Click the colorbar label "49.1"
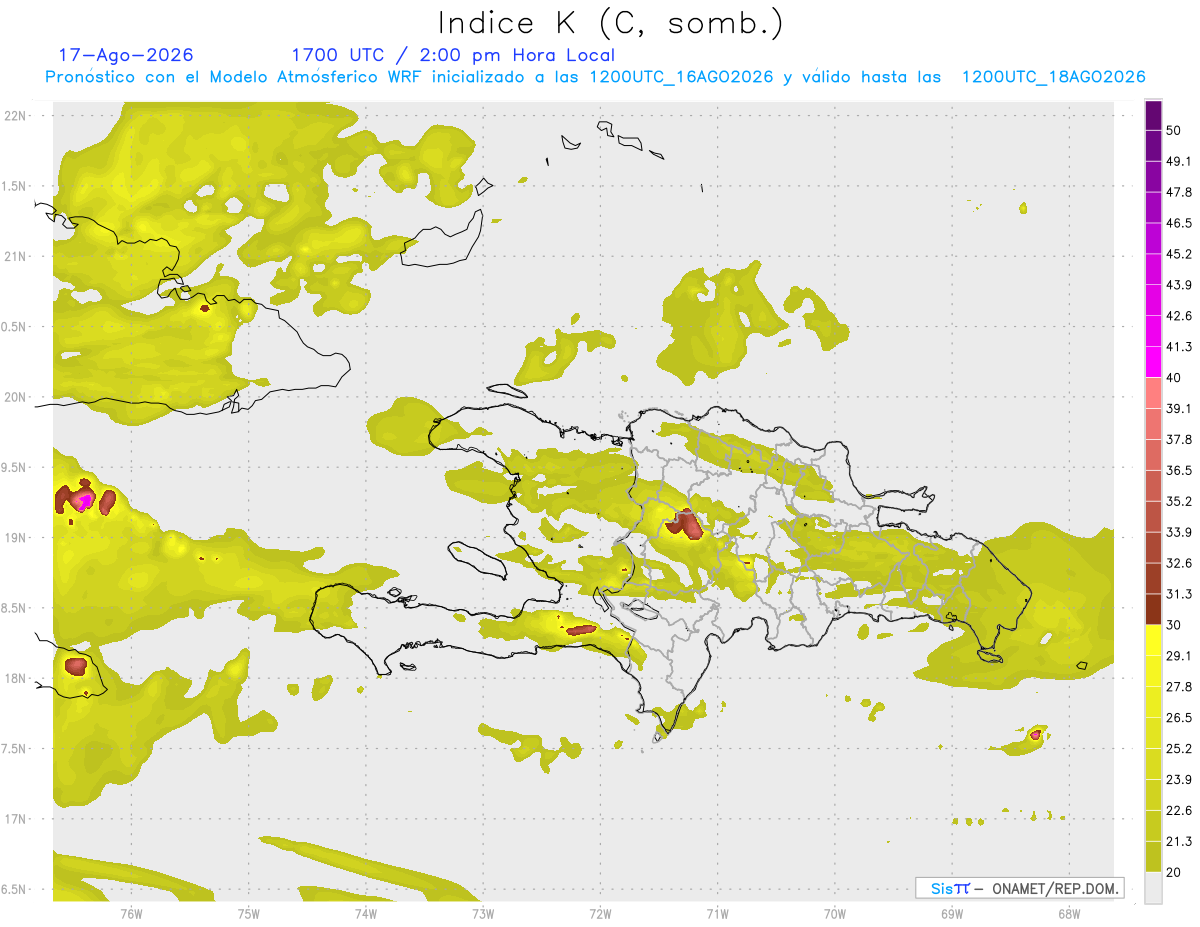 (x=1179, y=161)
